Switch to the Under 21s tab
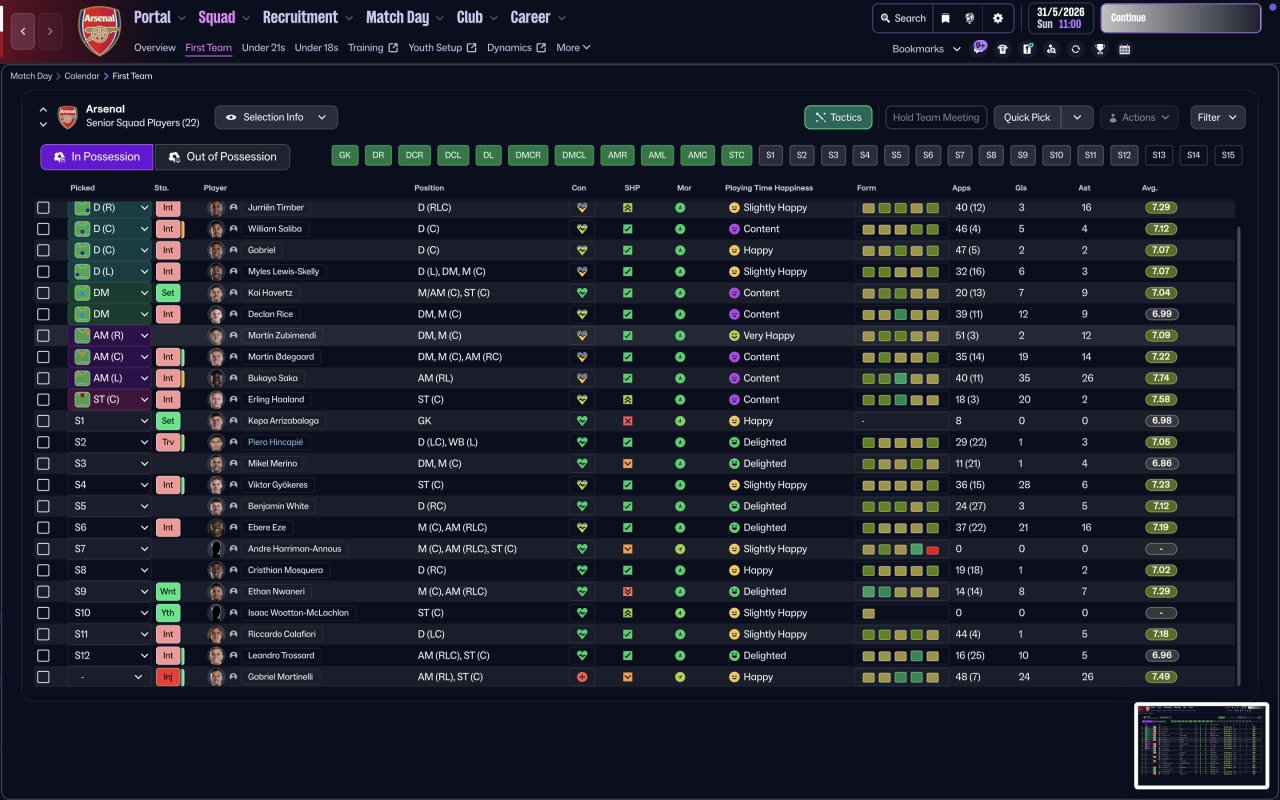Screen dimensions: 1280x800 click(263, 47)
